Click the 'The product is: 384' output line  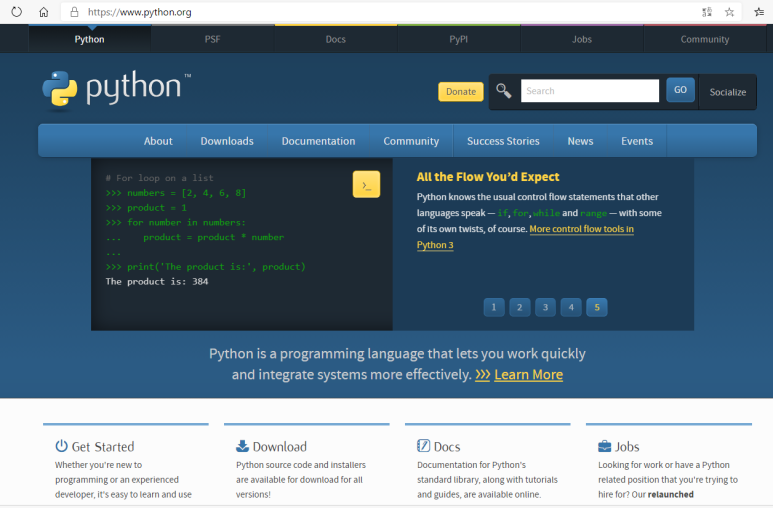coord(157,282)
